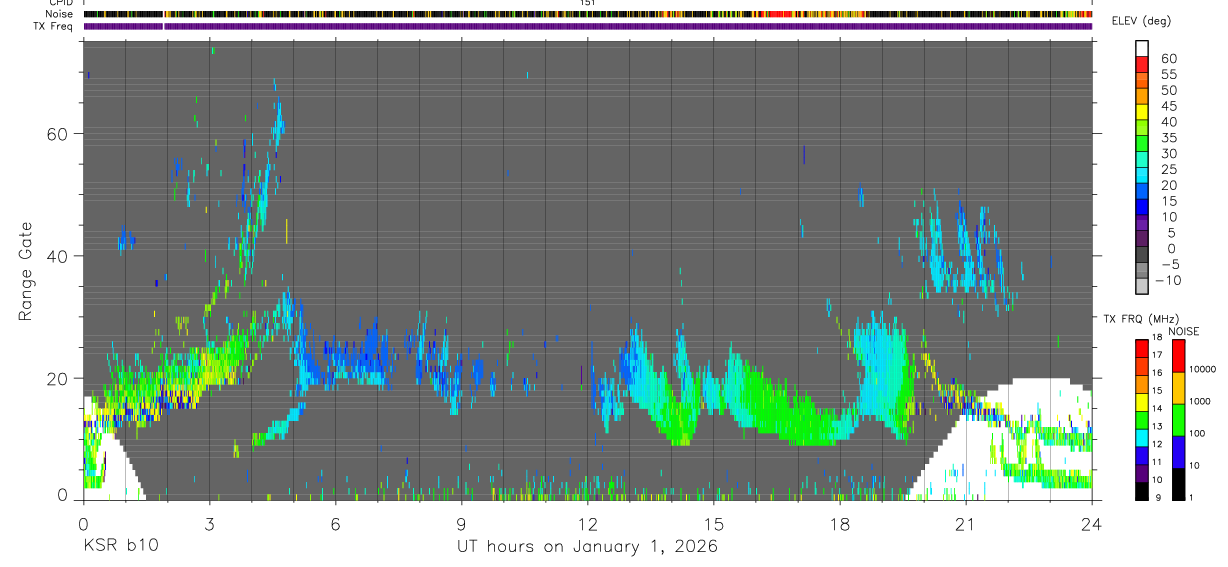Click the '151' CPID value at top
The height and width of the screenshot is (567, 1228).
tap(587, 3)
